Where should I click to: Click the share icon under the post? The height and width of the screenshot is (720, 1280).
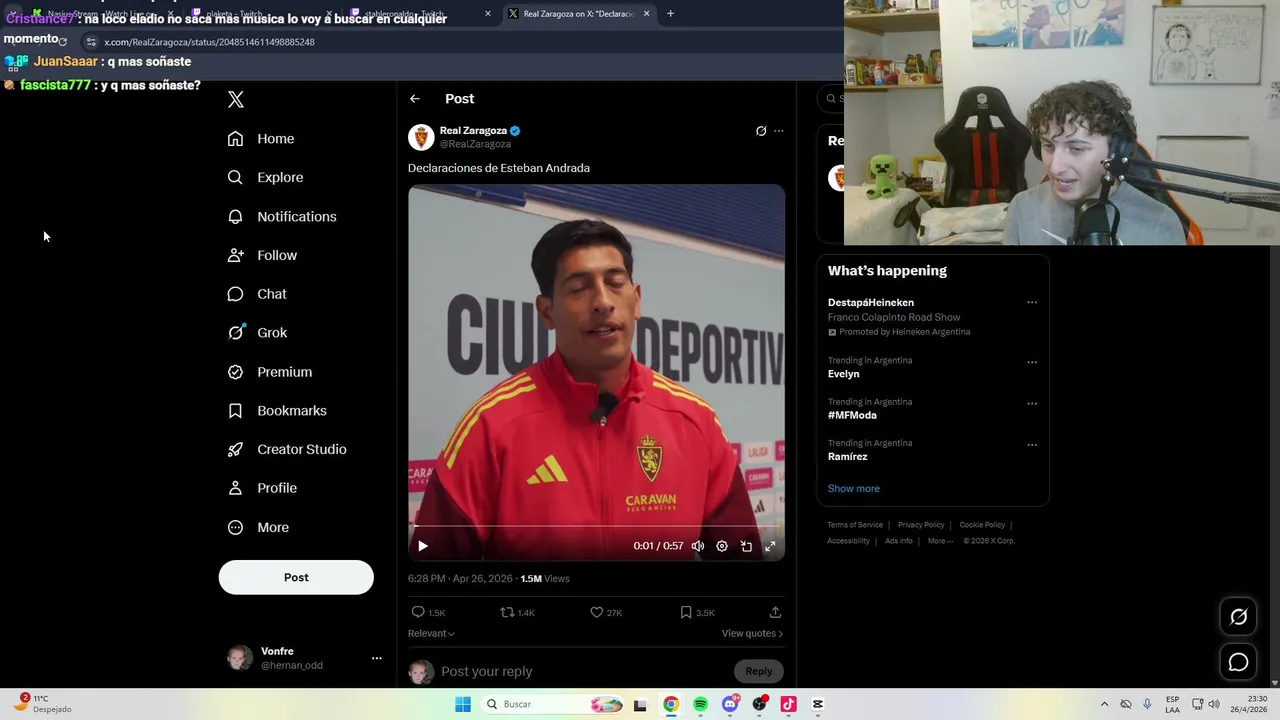click(x=775, y=612)
